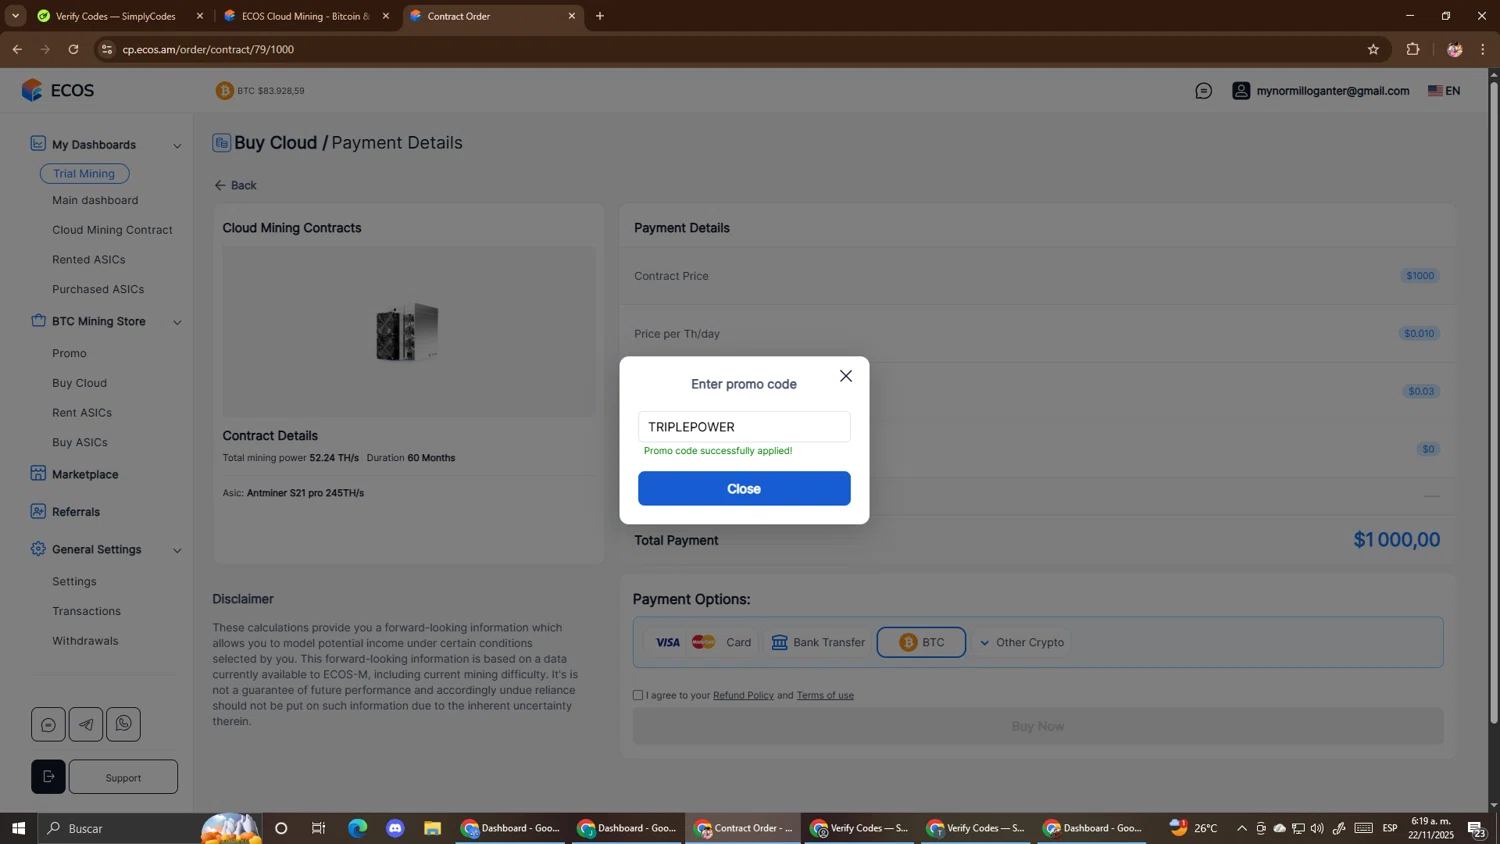Image resolution: width=1500 pixels, height=844 pixels.
Task: Open Buy ASICs
Action: click(80, 442)
